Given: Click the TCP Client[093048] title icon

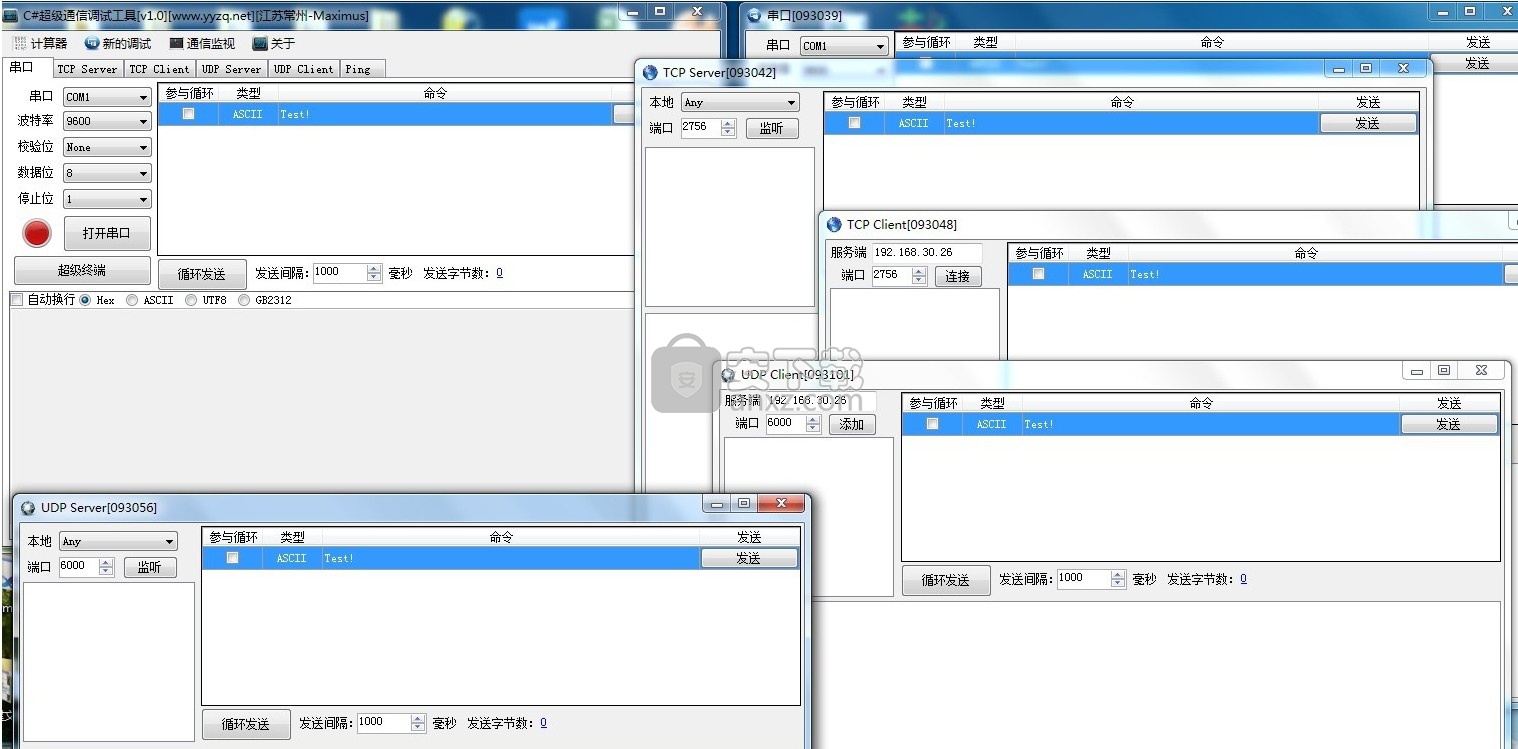Looking at the screenshot, I should (834, 224).
